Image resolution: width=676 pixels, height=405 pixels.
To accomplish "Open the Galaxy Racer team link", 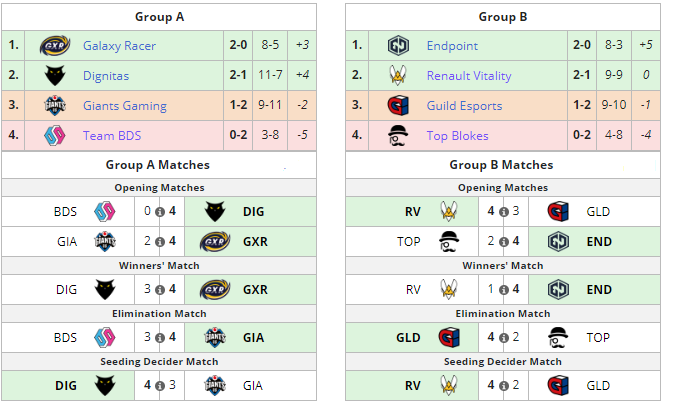I will (119, 46).
